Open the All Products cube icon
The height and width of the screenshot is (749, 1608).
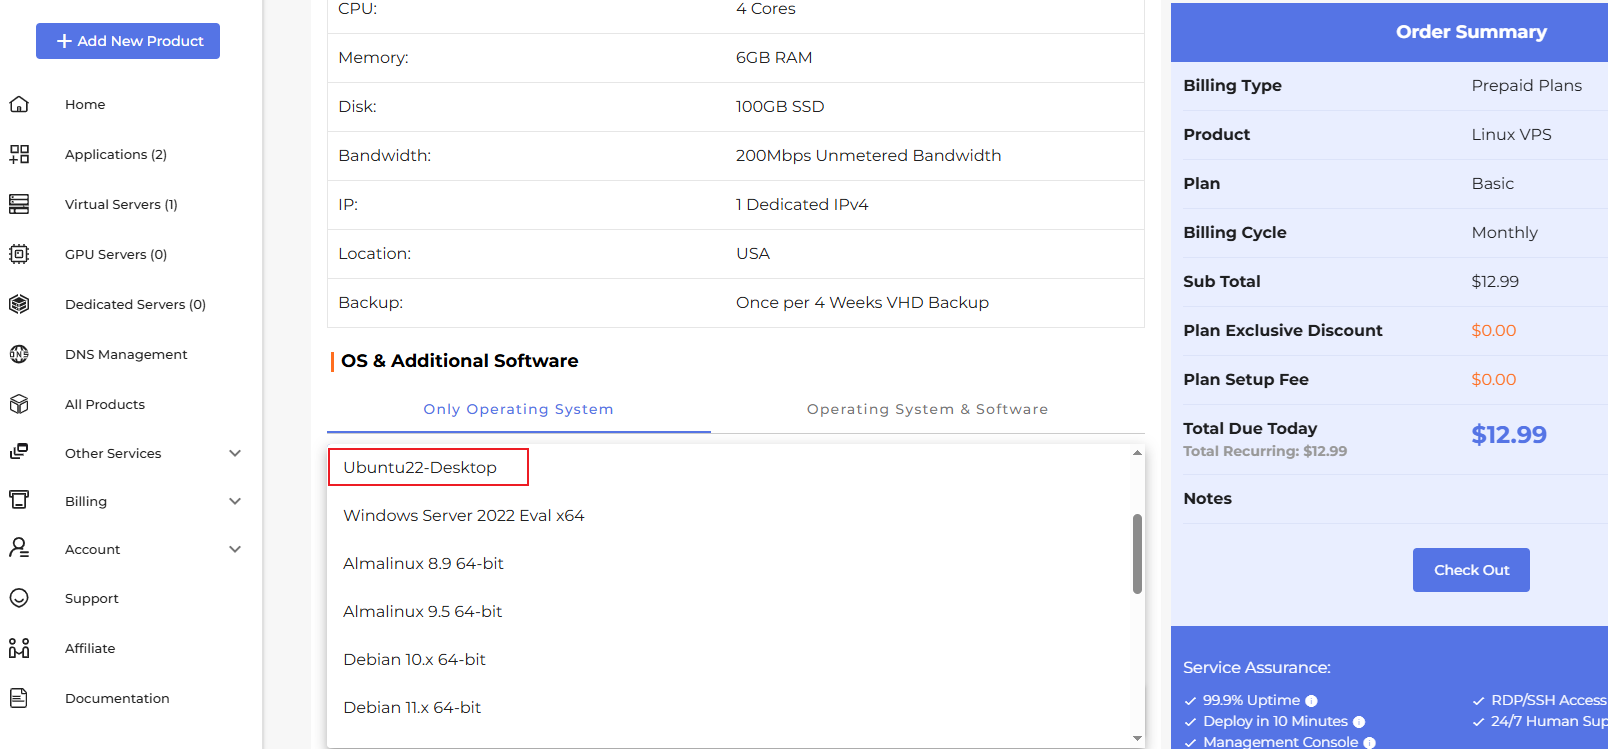point(19,404)
